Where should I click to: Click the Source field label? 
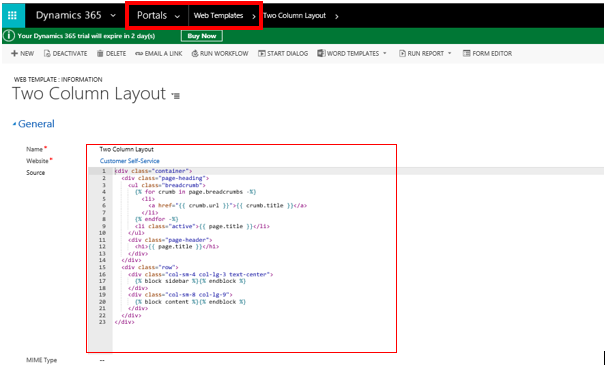point(35,173)
